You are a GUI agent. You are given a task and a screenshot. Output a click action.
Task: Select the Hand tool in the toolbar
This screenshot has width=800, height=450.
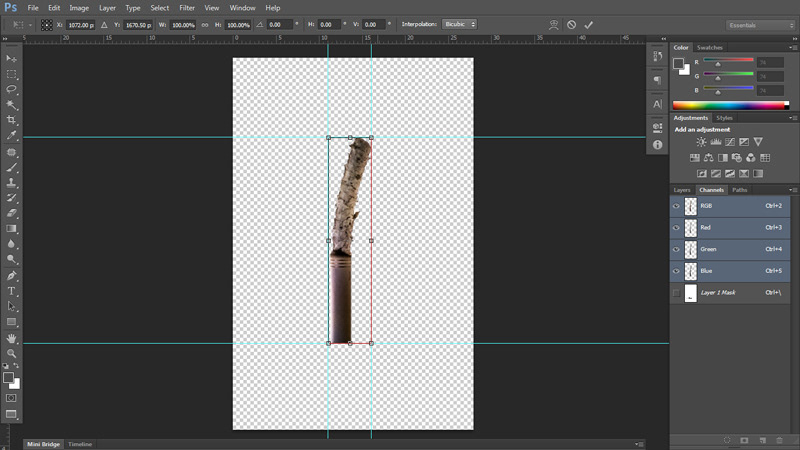[x=12, y=338]
